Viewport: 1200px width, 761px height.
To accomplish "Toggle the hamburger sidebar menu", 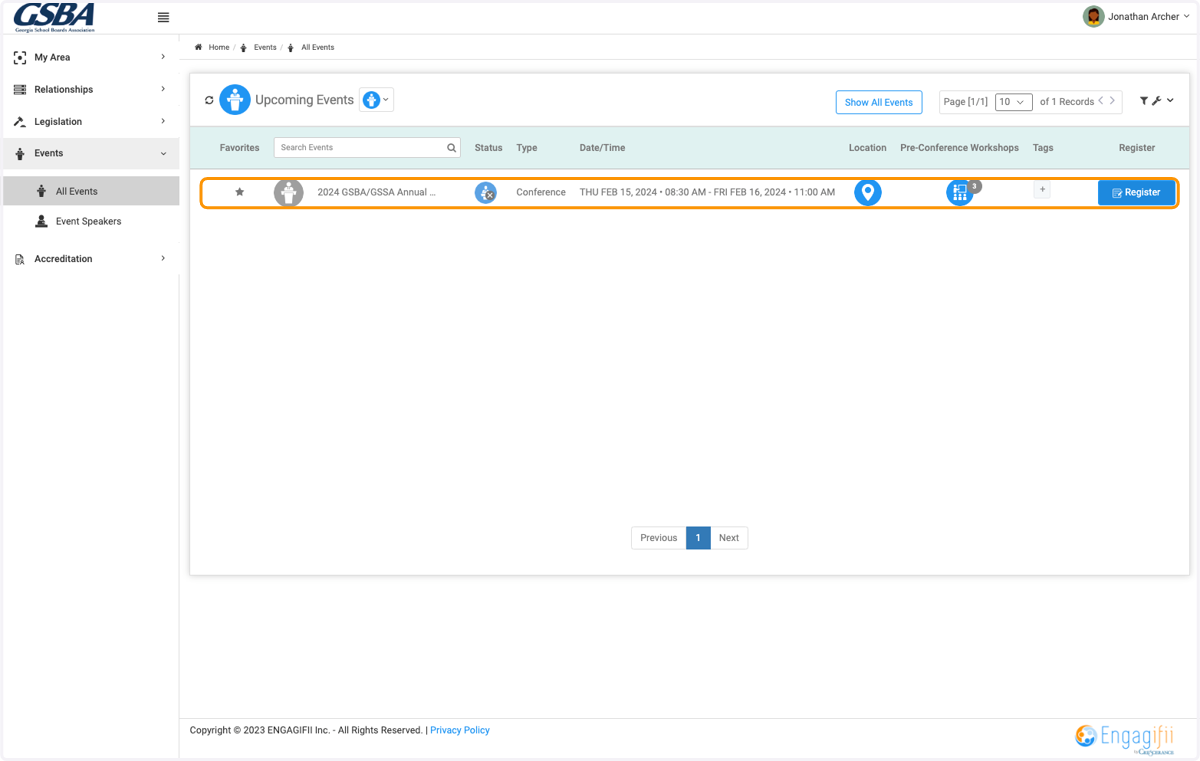I will [x=163, y=17].
